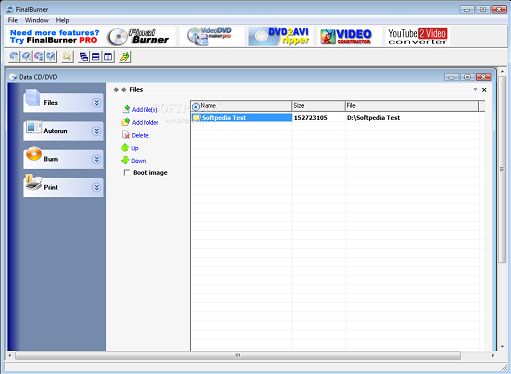The width and height of the screenshot is (511, 374).
Task: Click the red Delete icon
Action: pos(126,135)
